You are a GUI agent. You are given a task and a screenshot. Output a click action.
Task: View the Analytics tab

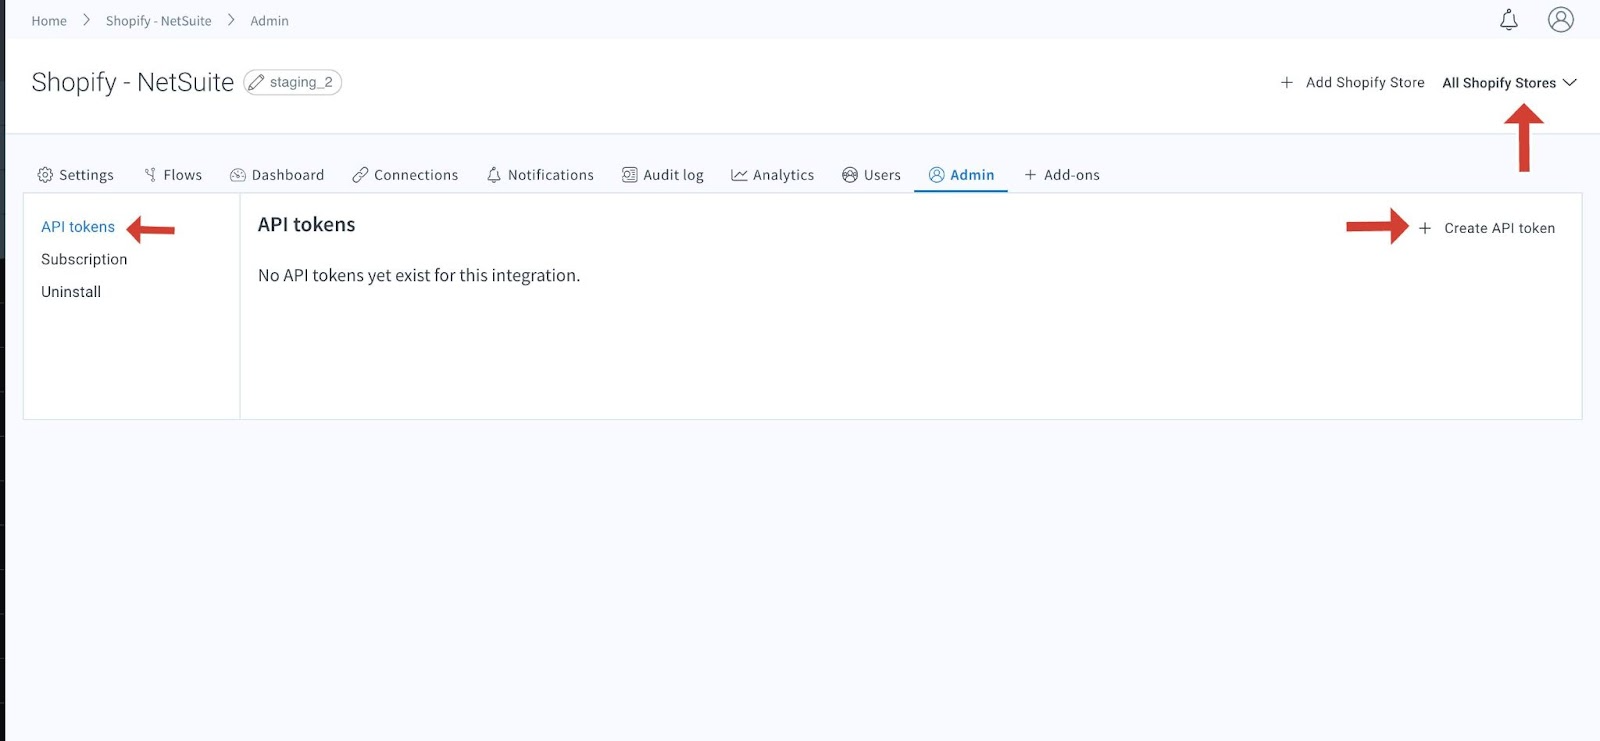(772, 175)
